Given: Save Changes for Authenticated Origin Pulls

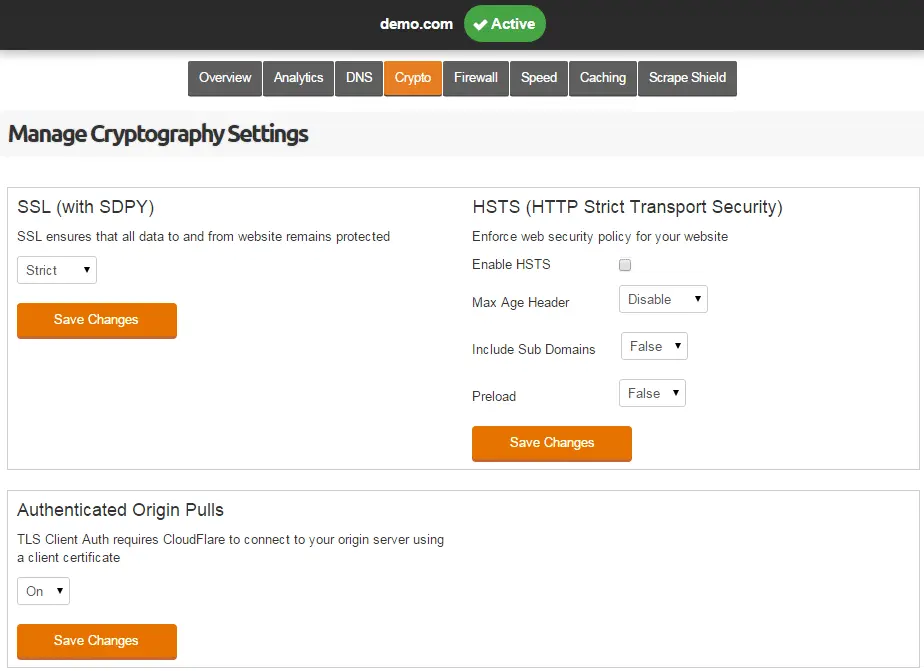Looking at the screenshot, I should [97, 642].
